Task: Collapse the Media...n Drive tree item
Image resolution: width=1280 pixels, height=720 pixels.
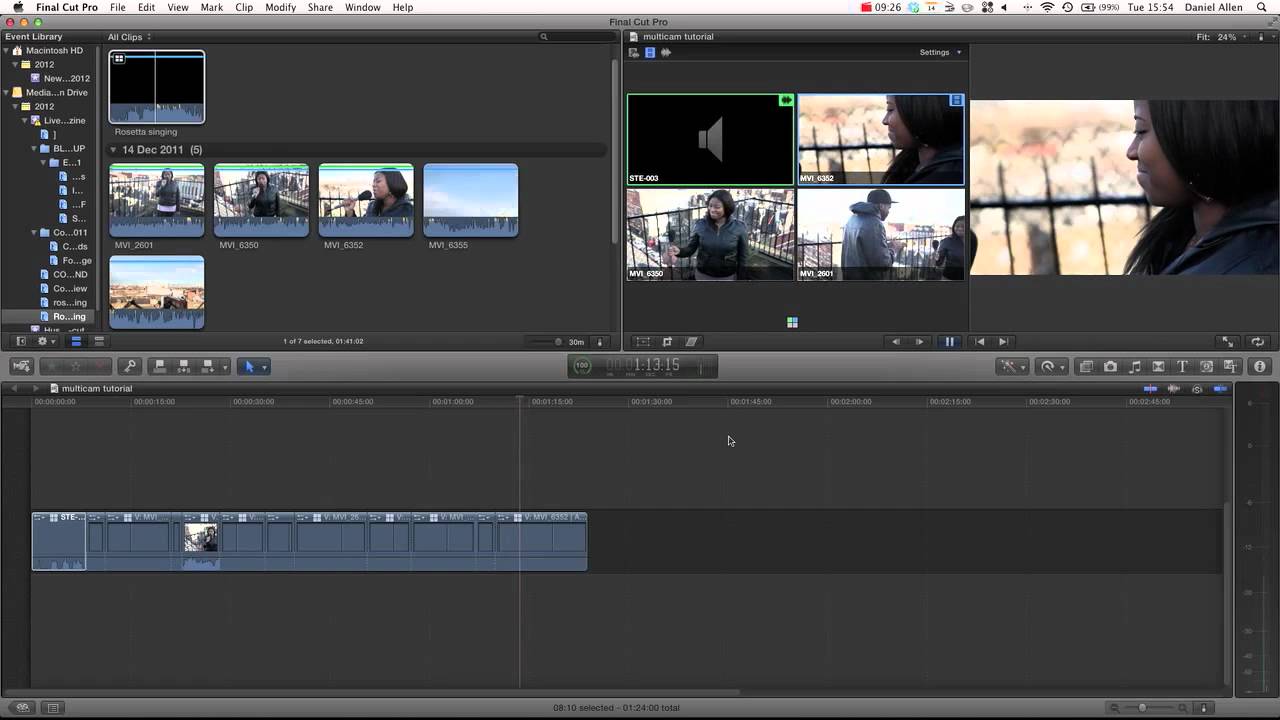Action: pyautogui.click(x=8, y=92)
